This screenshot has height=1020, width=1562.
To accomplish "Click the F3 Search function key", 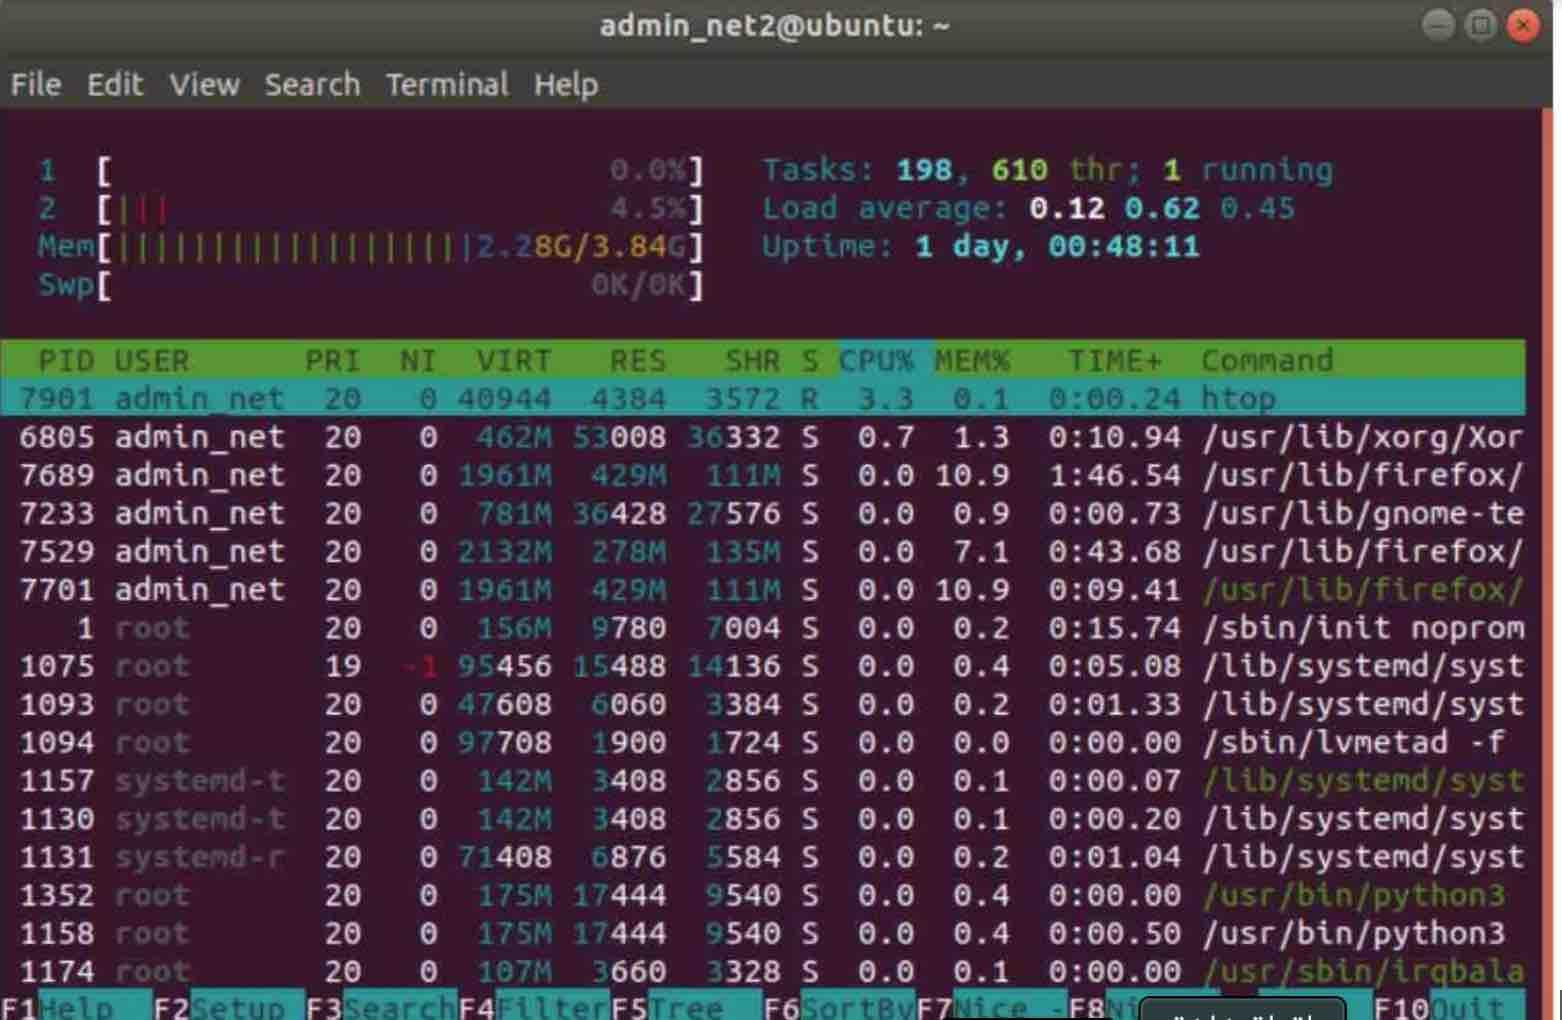I will tap(382, 1006).
